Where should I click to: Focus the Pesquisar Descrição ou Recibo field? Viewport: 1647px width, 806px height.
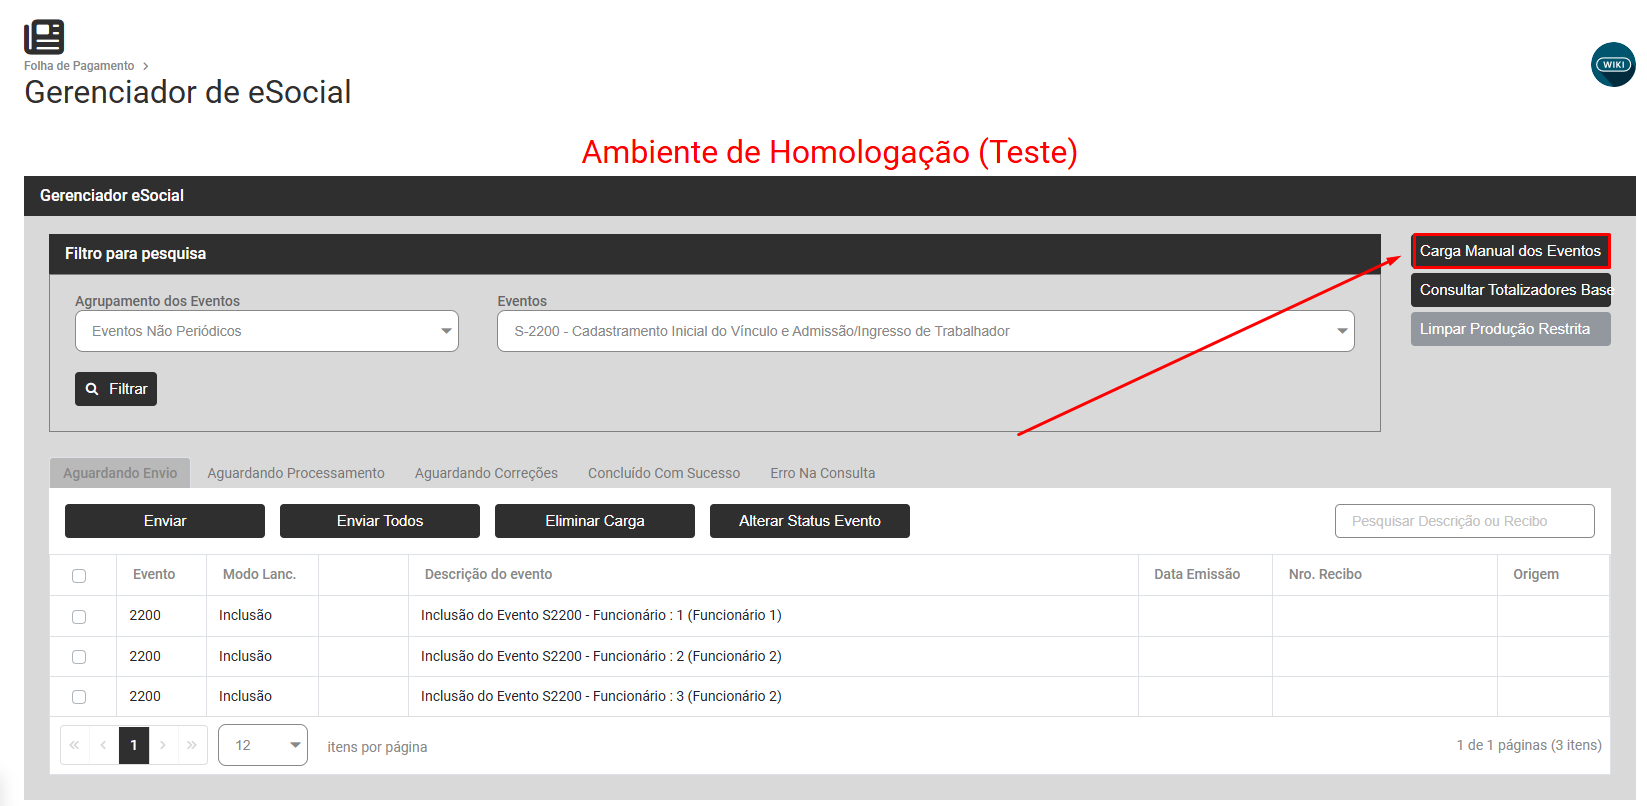1465,521
